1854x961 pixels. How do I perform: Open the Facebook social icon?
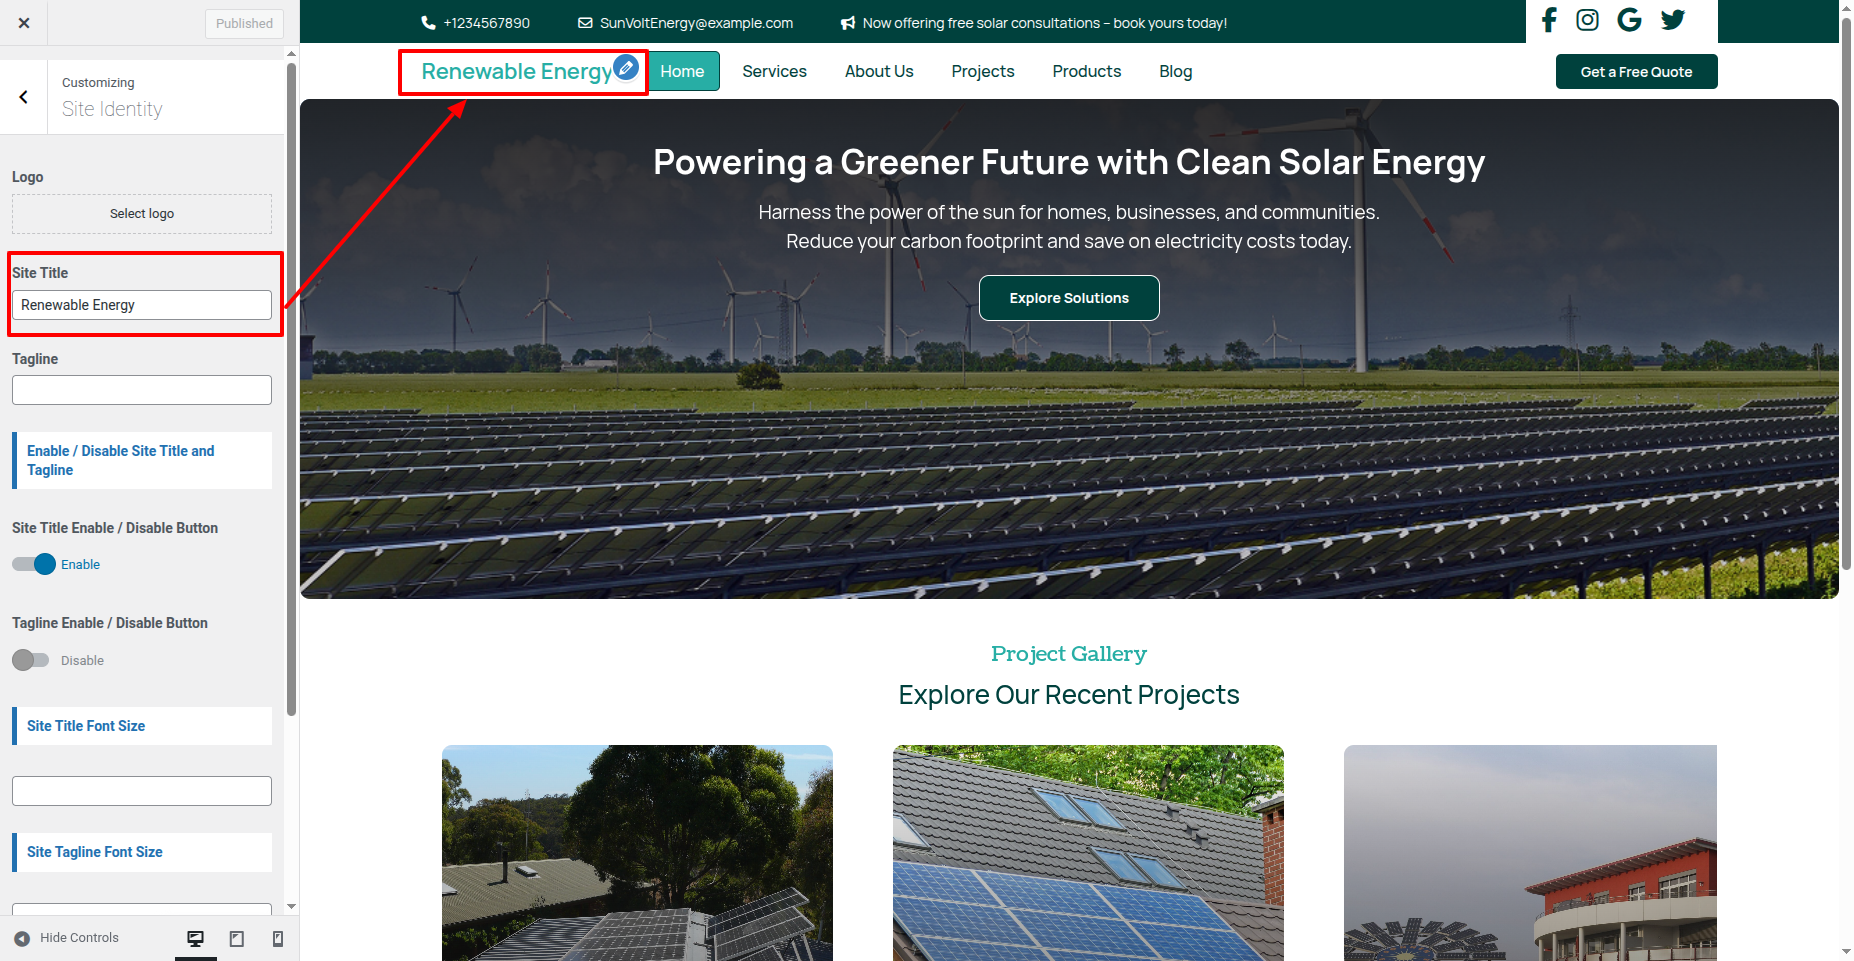click(1549, 20)
